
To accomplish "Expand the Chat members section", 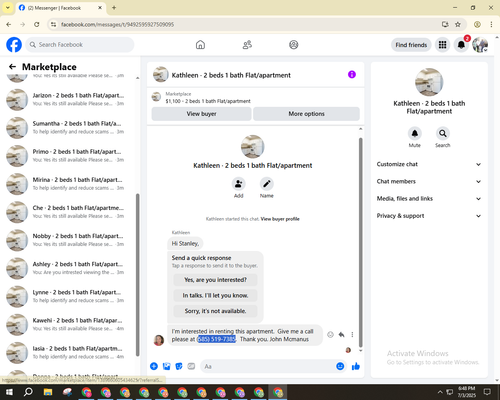I will point(429,182).
